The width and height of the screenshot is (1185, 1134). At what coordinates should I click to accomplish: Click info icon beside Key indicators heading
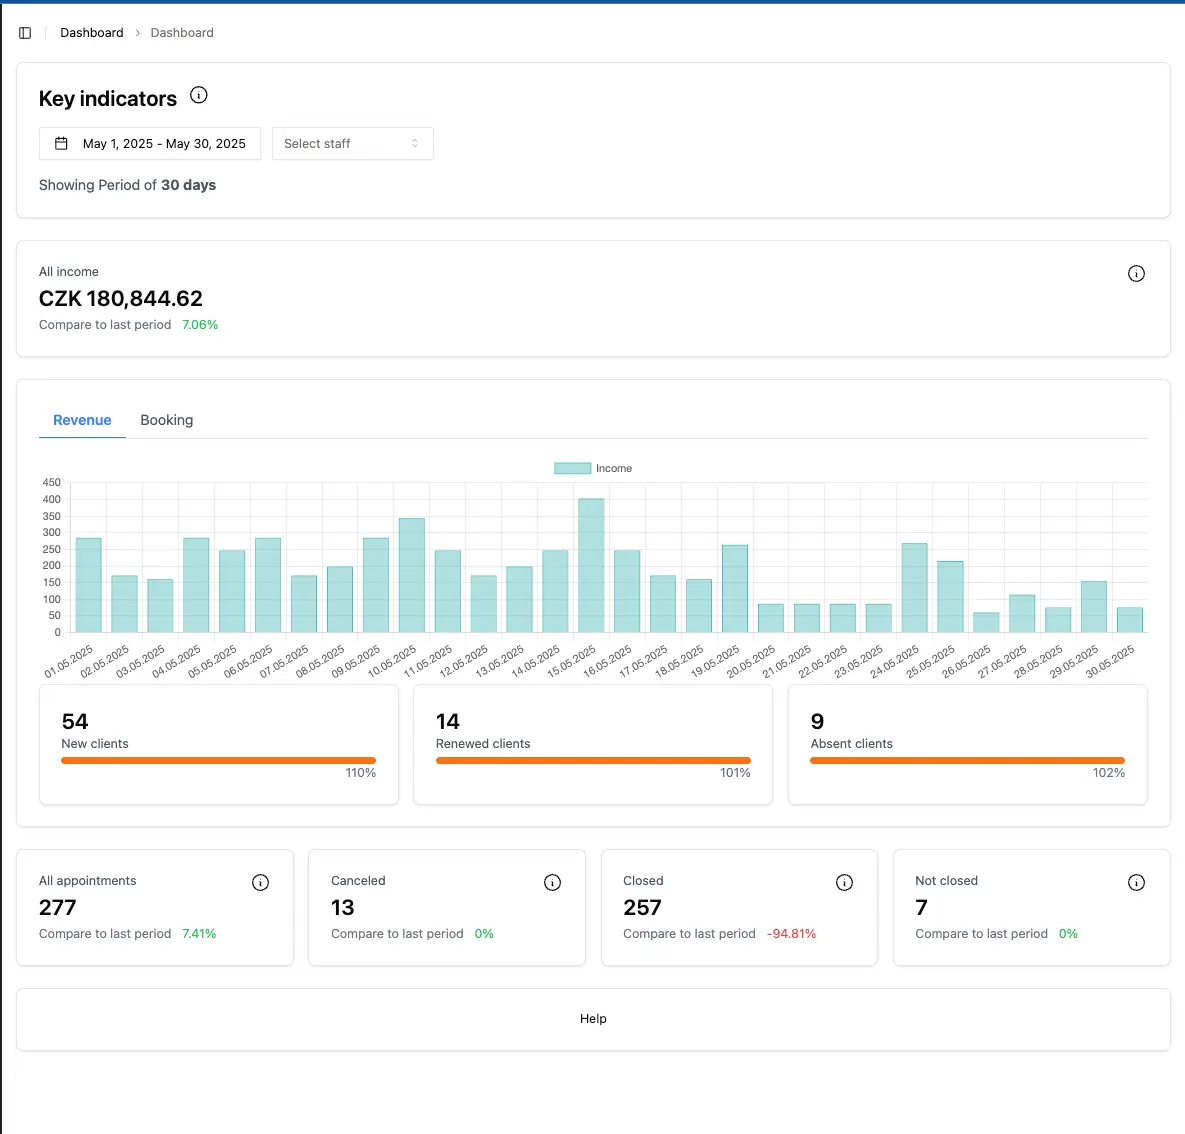199,96
